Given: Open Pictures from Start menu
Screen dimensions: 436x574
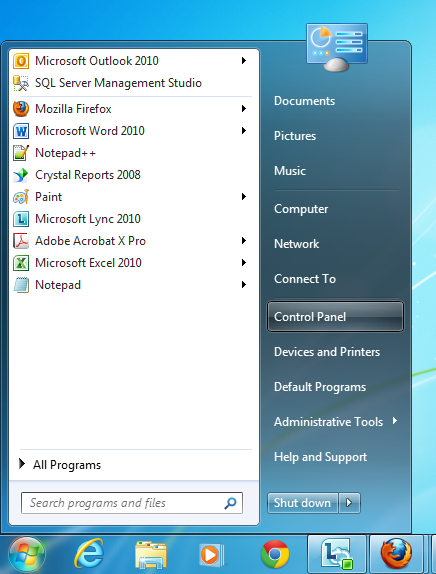Looking at the screenshot, I should 295,136.
